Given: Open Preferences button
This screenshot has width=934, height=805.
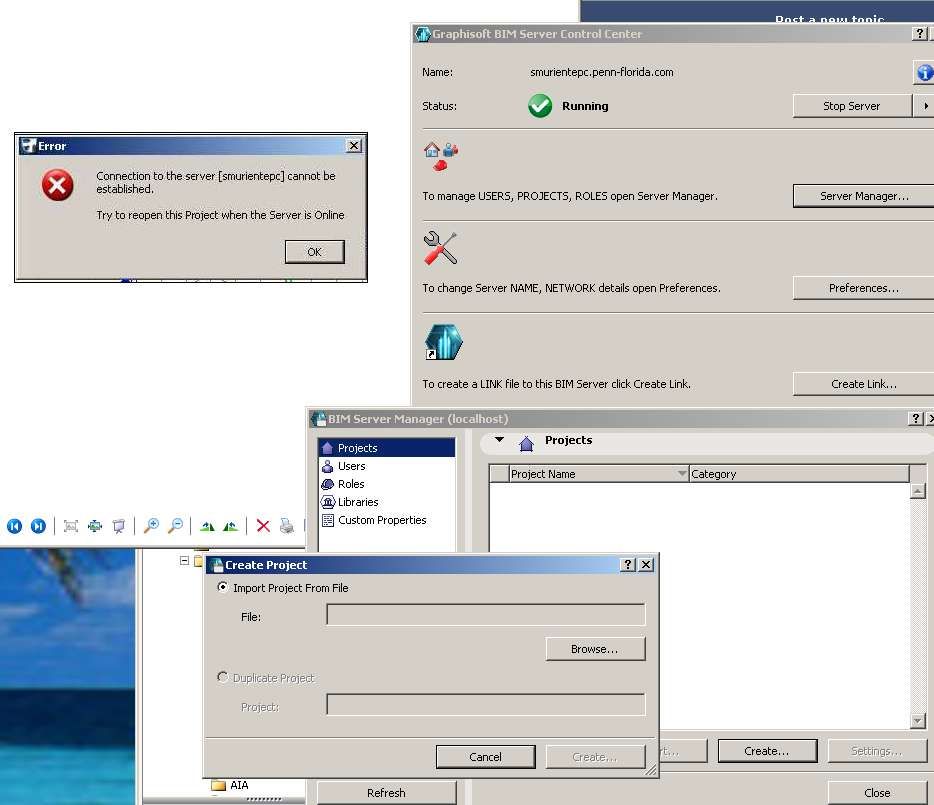Looking at the screenshot, I should [864, 288].
